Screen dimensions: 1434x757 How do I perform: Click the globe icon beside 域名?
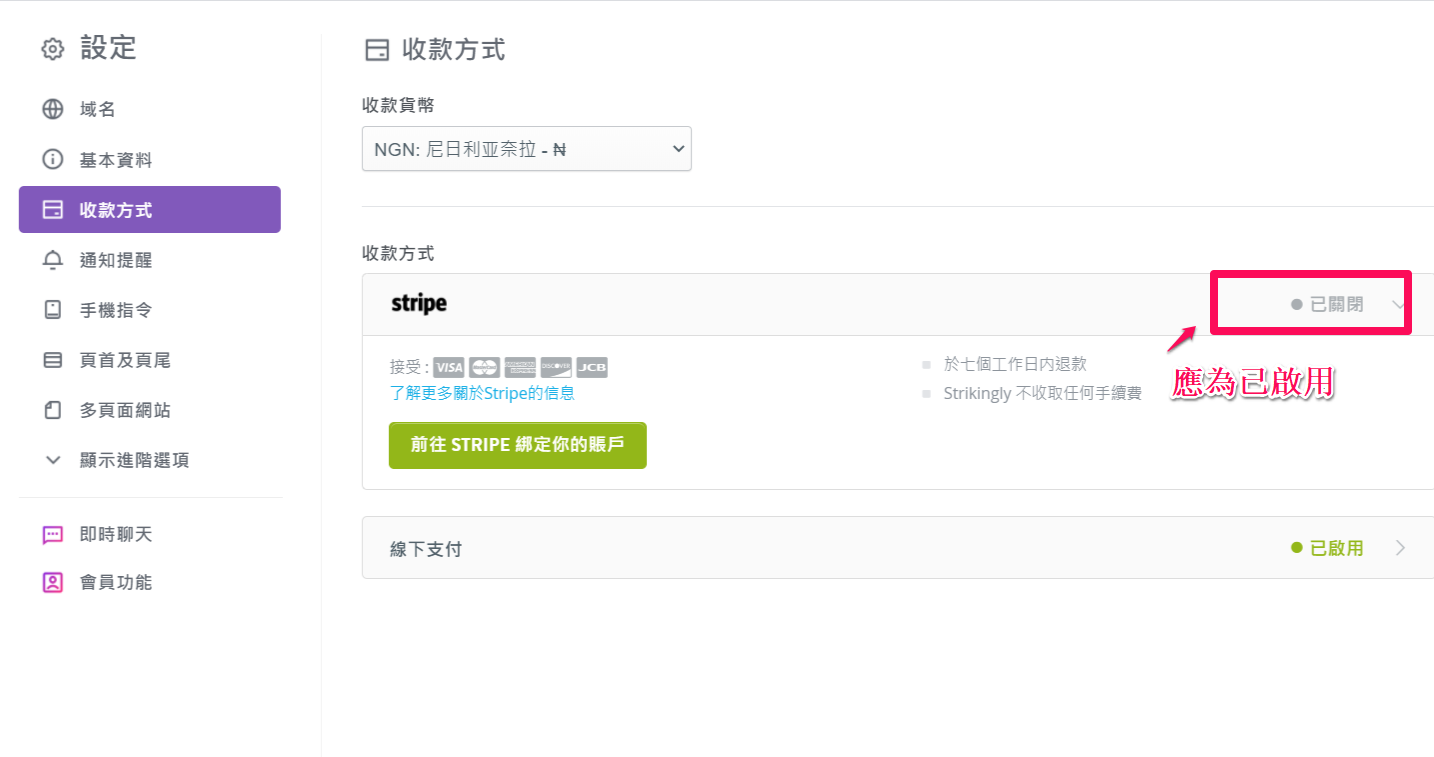point(52,109)
